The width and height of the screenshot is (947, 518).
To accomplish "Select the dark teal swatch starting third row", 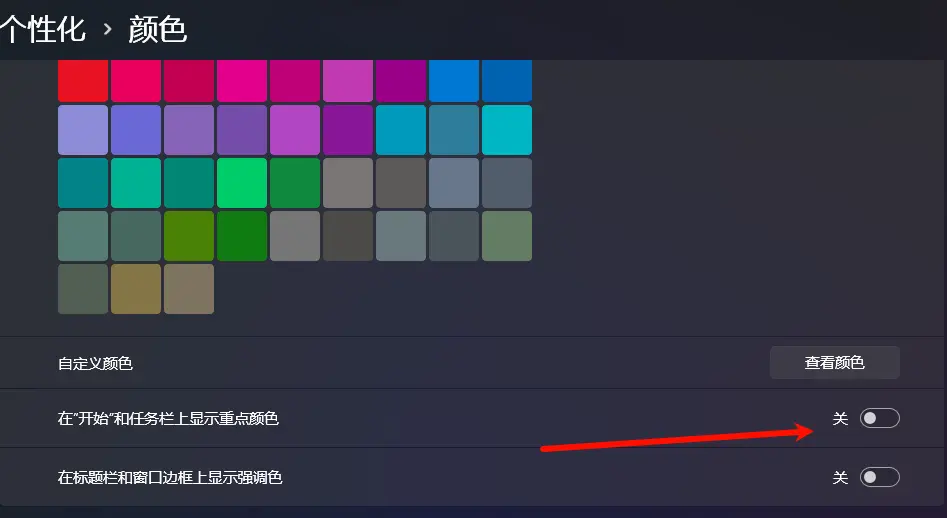I will pos(83,183).
